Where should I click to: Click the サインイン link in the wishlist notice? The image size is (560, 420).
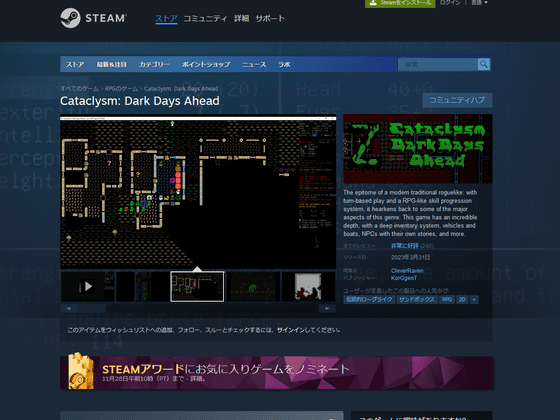290,330
